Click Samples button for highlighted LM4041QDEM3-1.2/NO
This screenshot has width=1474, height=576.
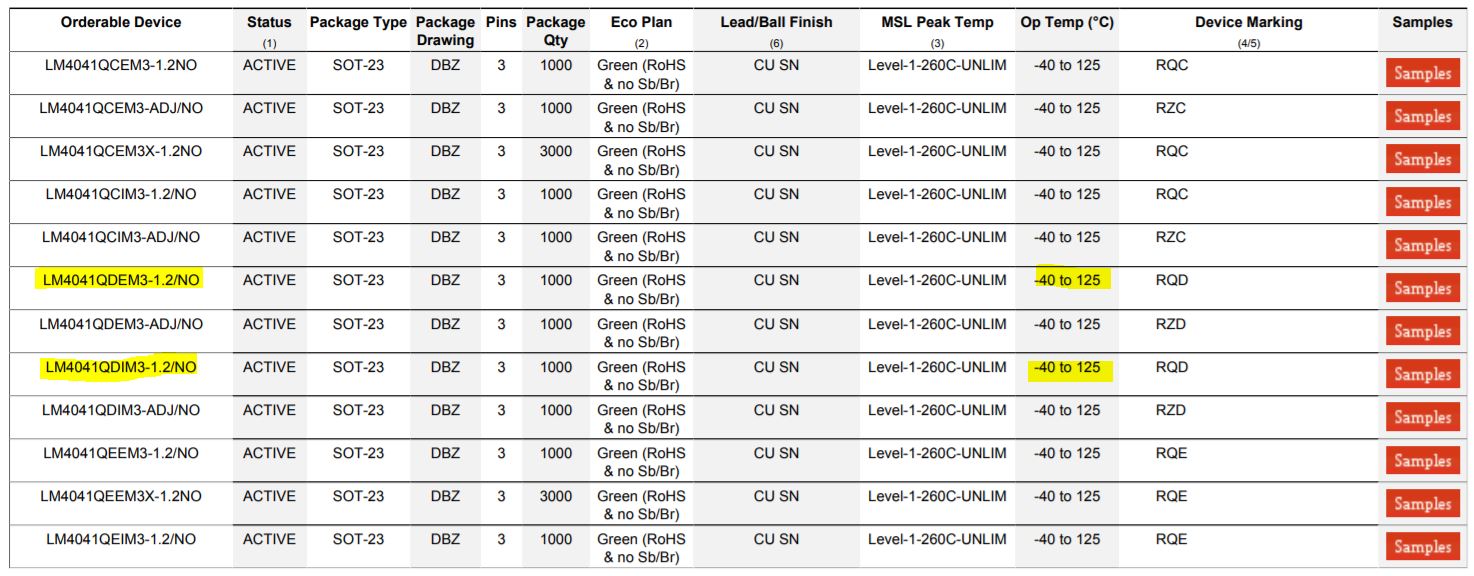point(1422,288)
